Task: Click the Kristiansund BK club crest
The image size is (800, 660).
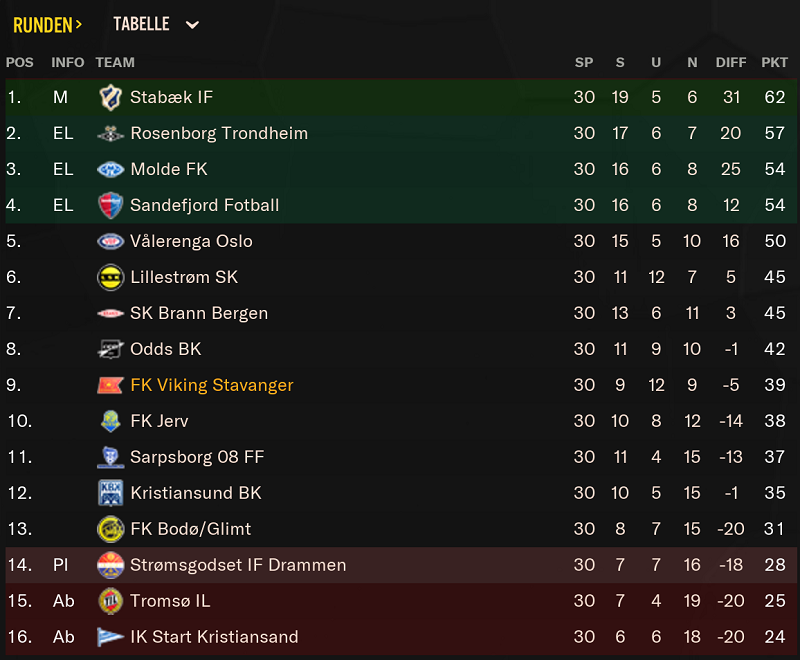Action: click(x=110, y=493)
